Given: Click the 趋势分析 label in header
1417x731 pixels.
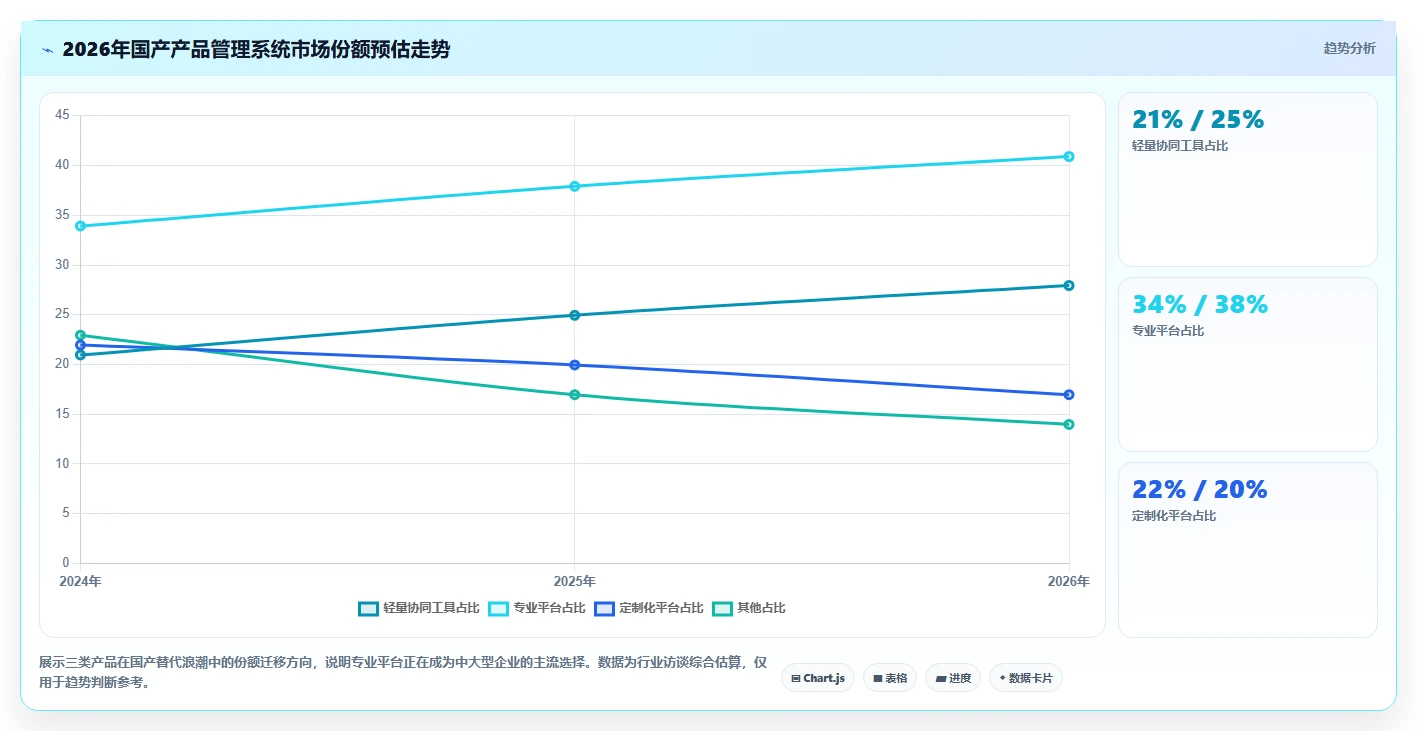Looking at the screenshot, I should (1349, 48).
